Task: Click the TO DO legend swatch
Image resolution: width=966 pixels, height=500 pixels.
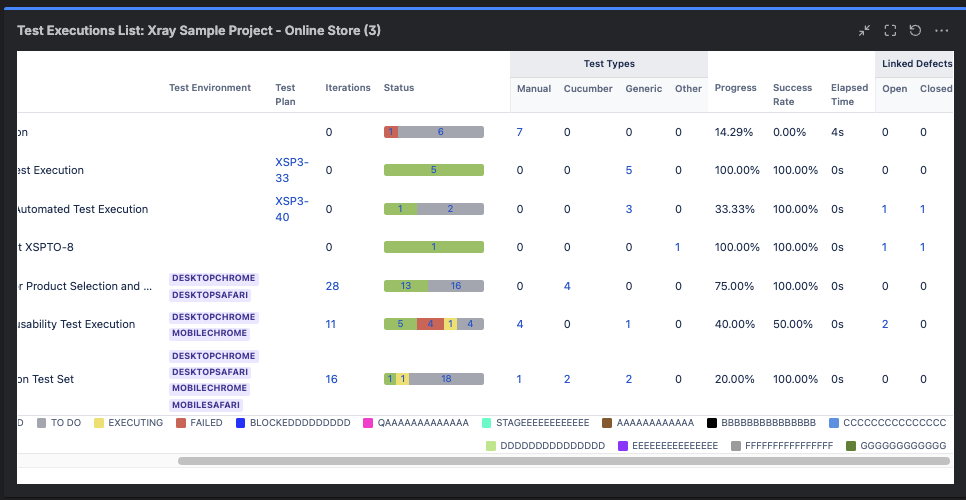Action: click(x=42, y=423)
